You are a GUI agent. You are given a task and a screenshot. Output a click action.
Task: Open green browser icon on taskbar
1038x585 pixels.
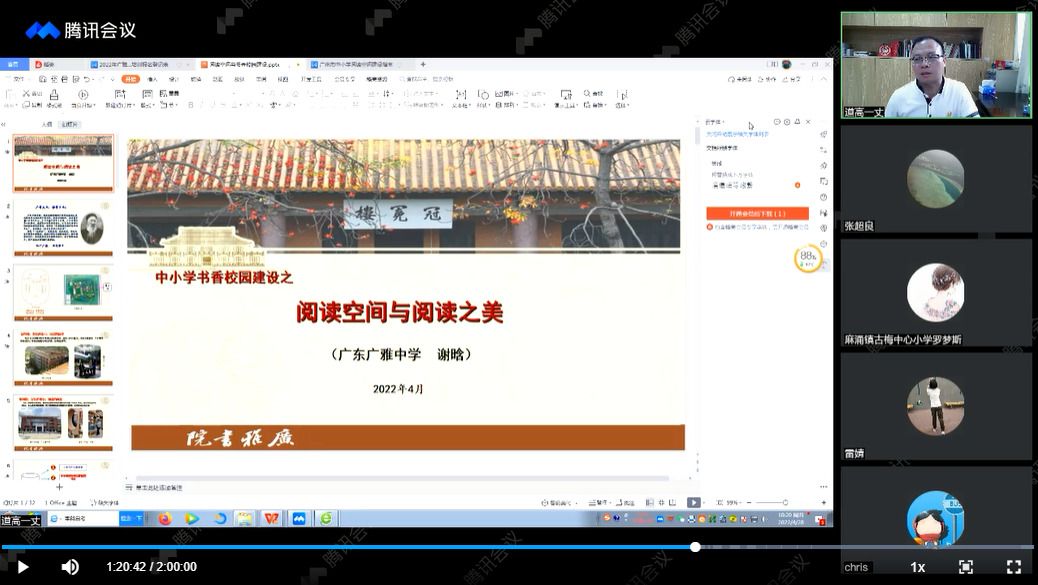pos(326,519)
